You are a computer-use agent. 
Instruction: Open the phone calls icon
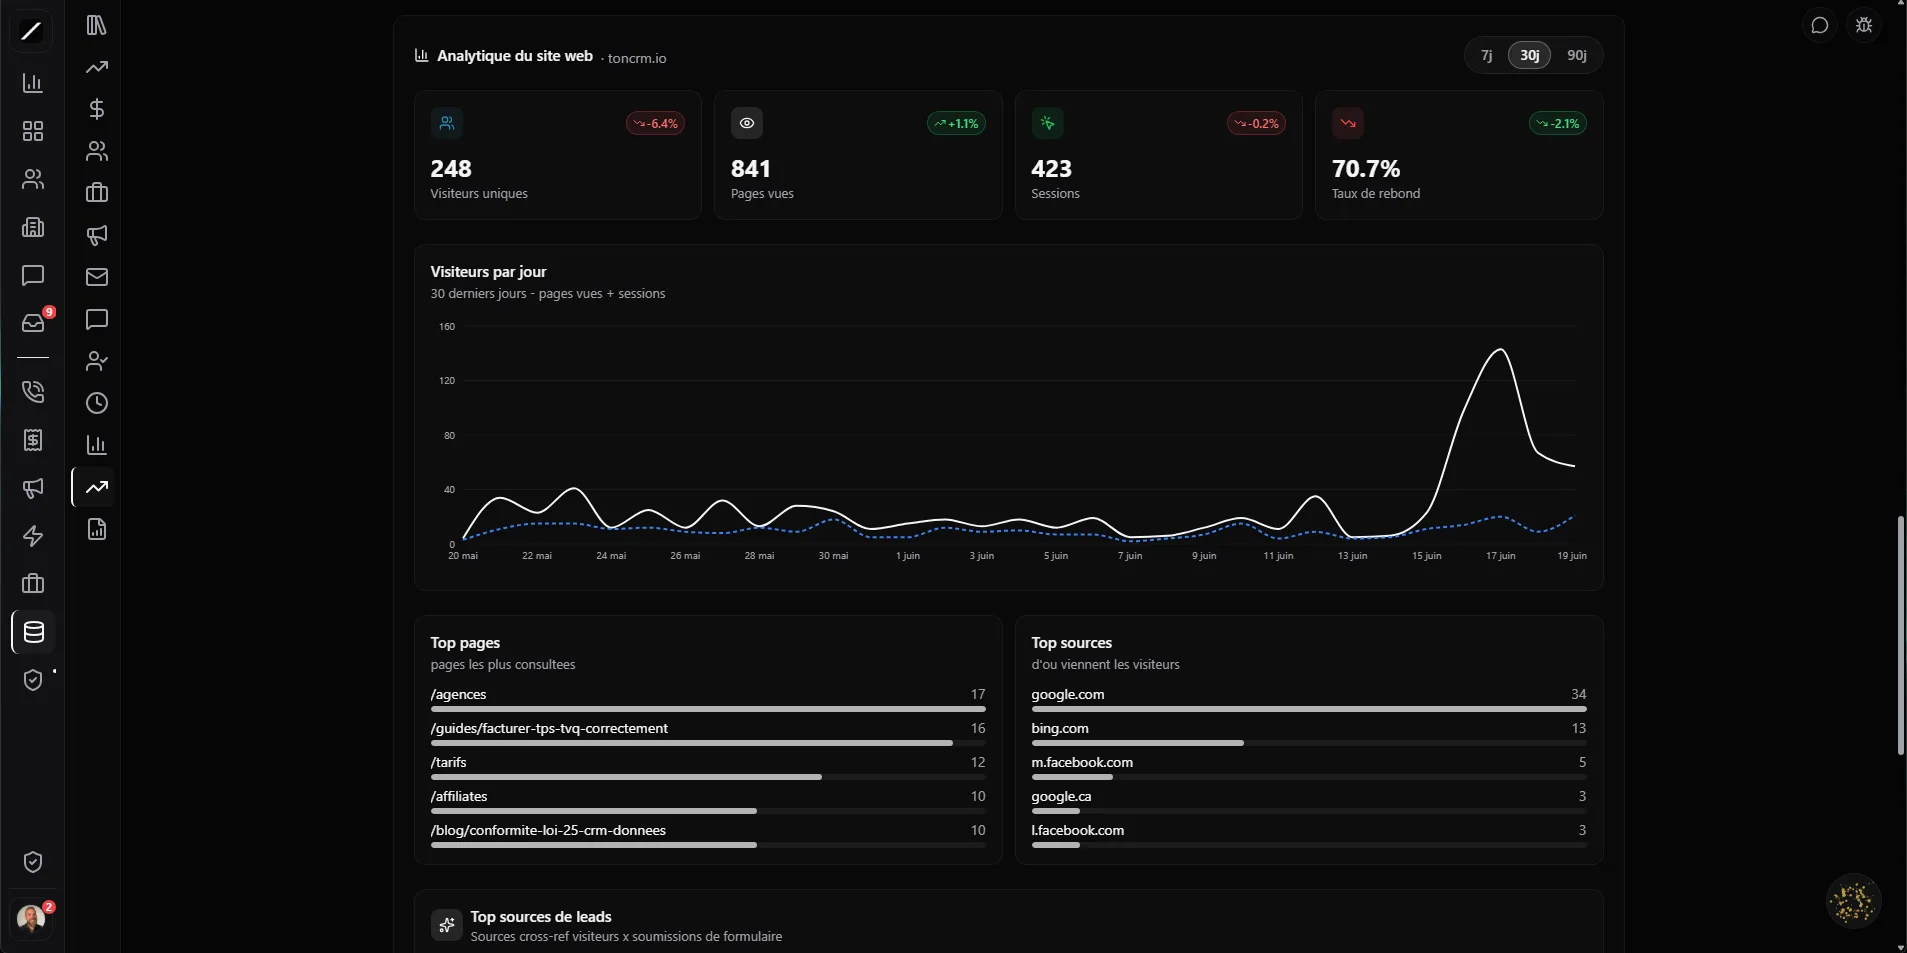pos(33,391)
